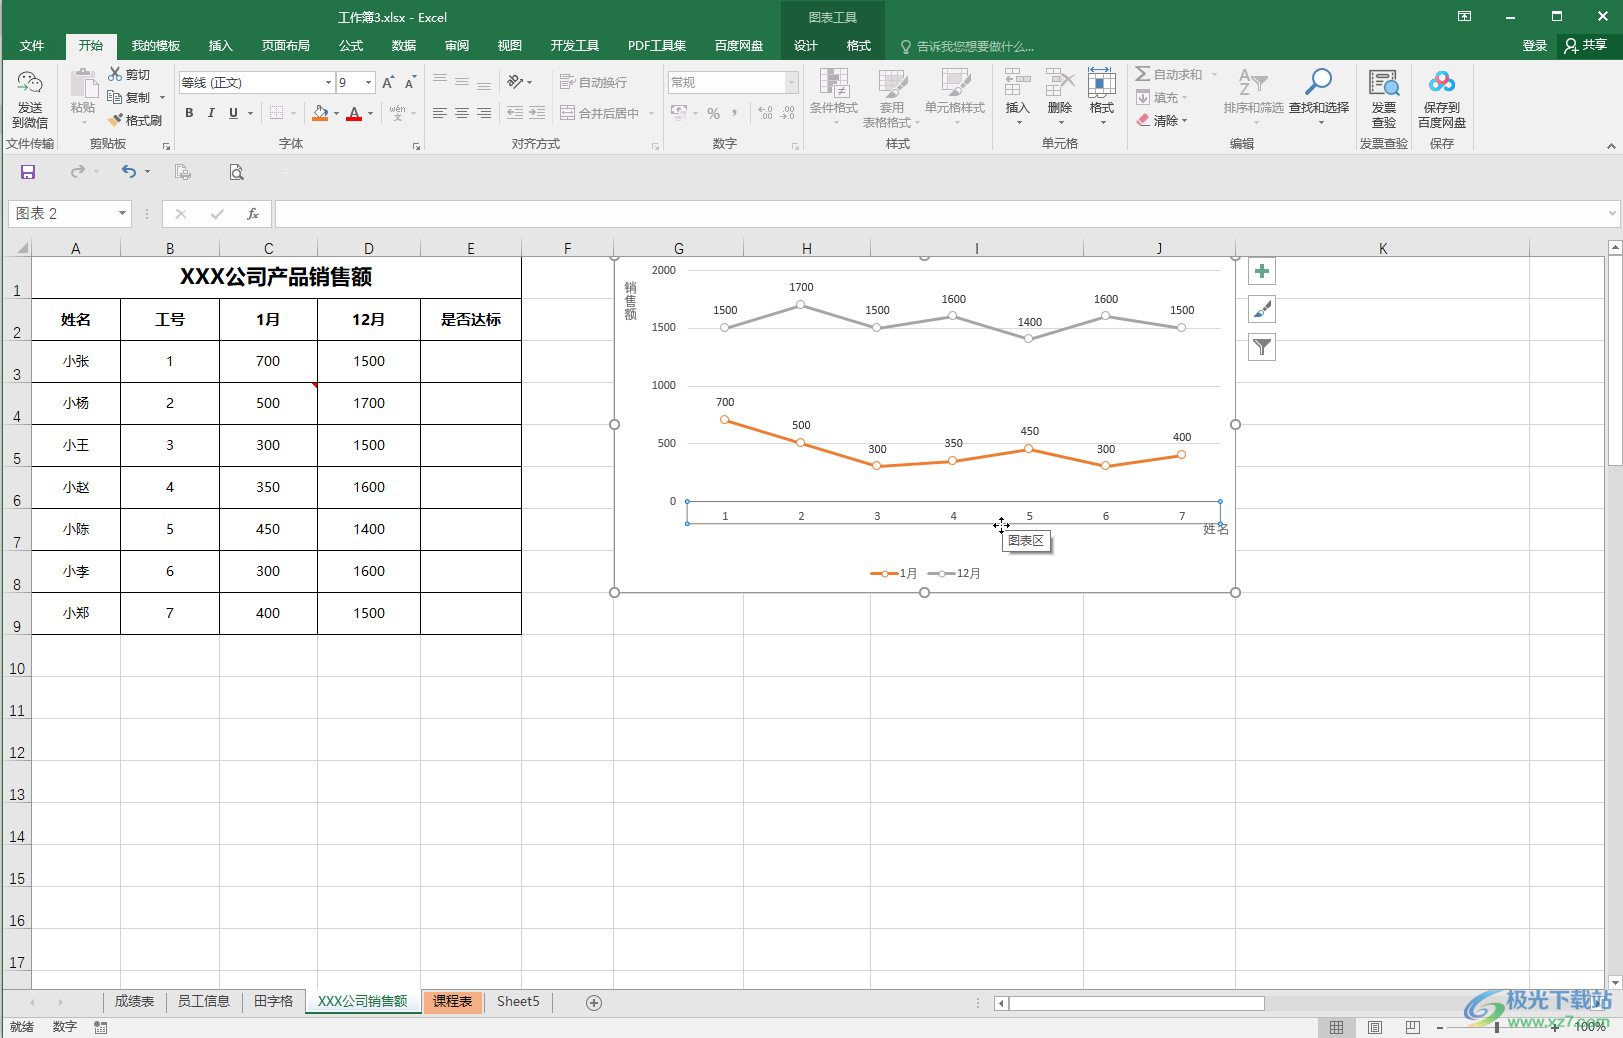Image resolution: width=1623 pixels, height=1038 pixels.
Task: Toggle Bold formatting
Action: [x=189, y=113]
